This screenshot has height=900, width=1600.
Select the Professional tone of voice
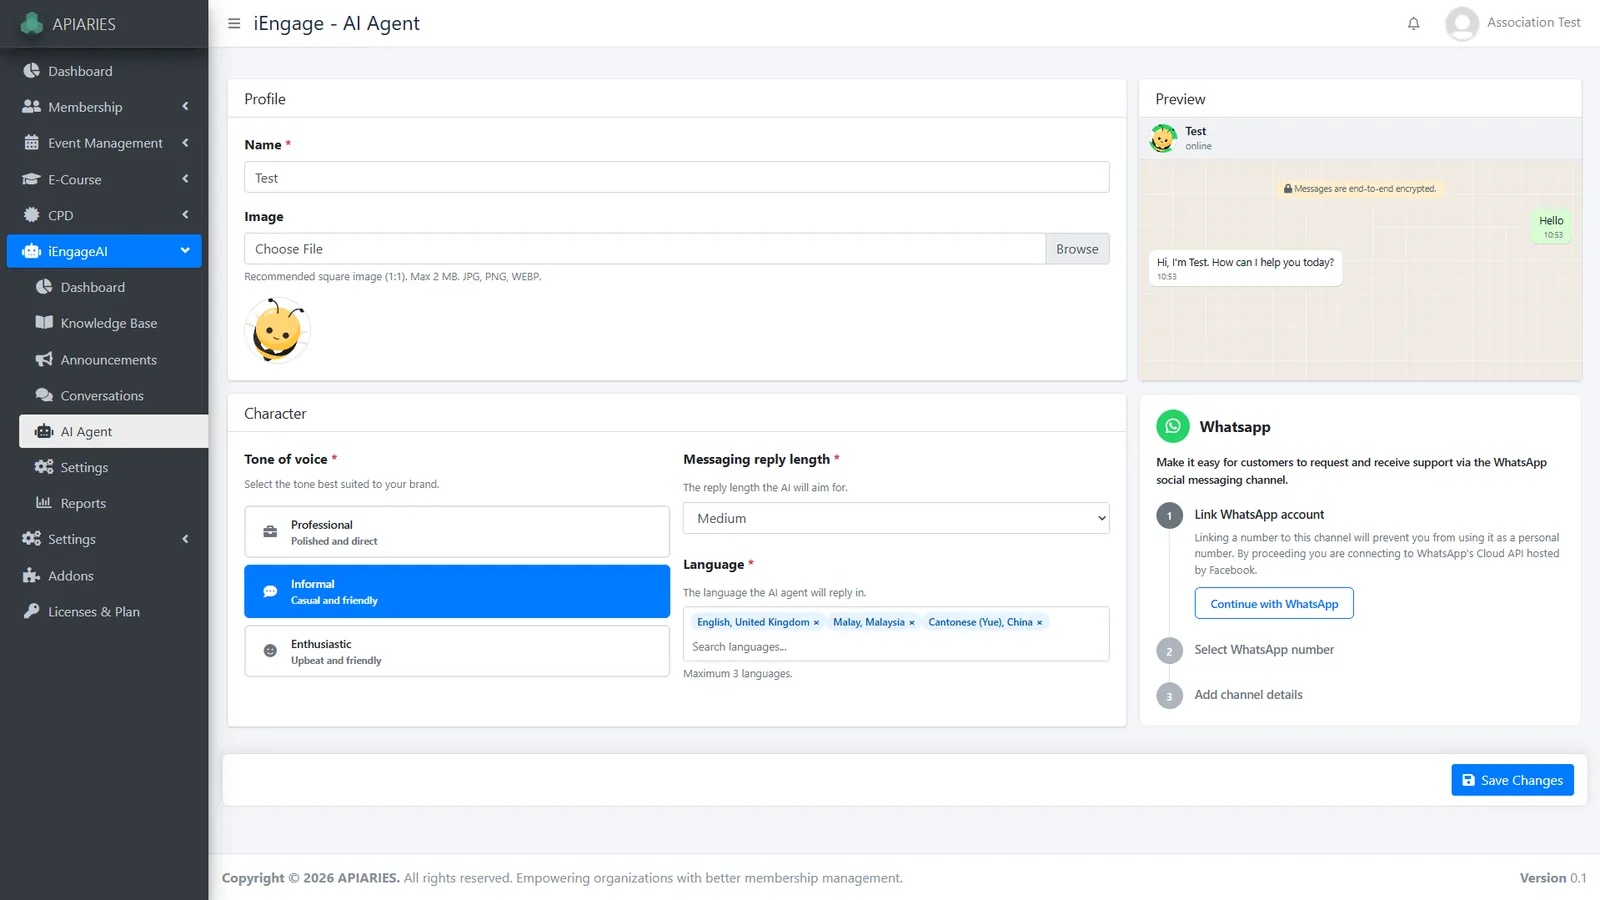tap(457, 532)
